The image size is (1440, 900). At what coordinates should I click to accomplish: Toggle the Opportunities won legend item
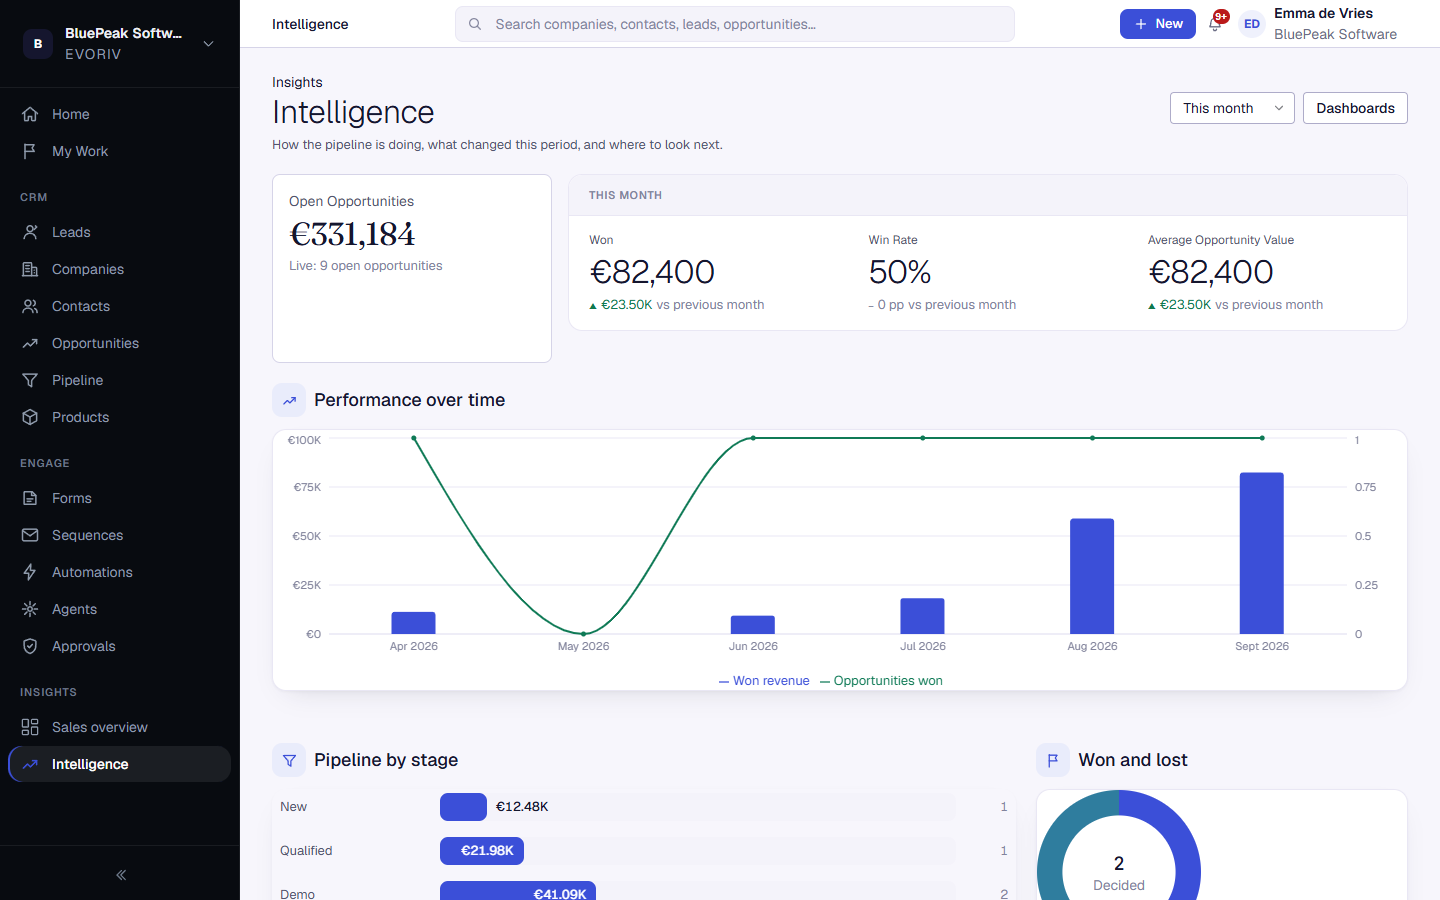tap(881, 681)
